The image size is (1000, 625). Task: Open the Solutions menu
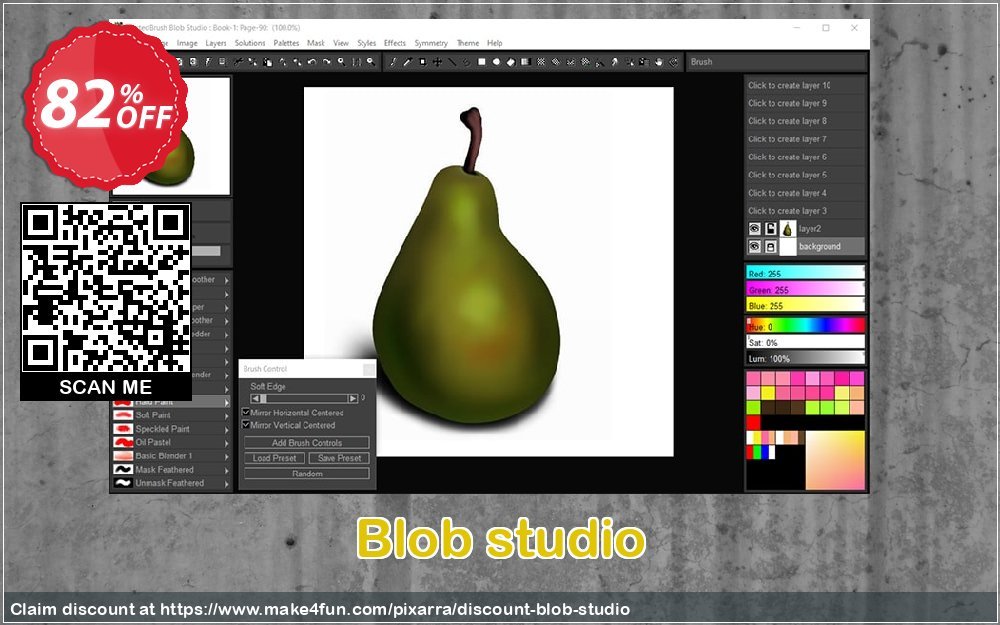tap(250, 43)
